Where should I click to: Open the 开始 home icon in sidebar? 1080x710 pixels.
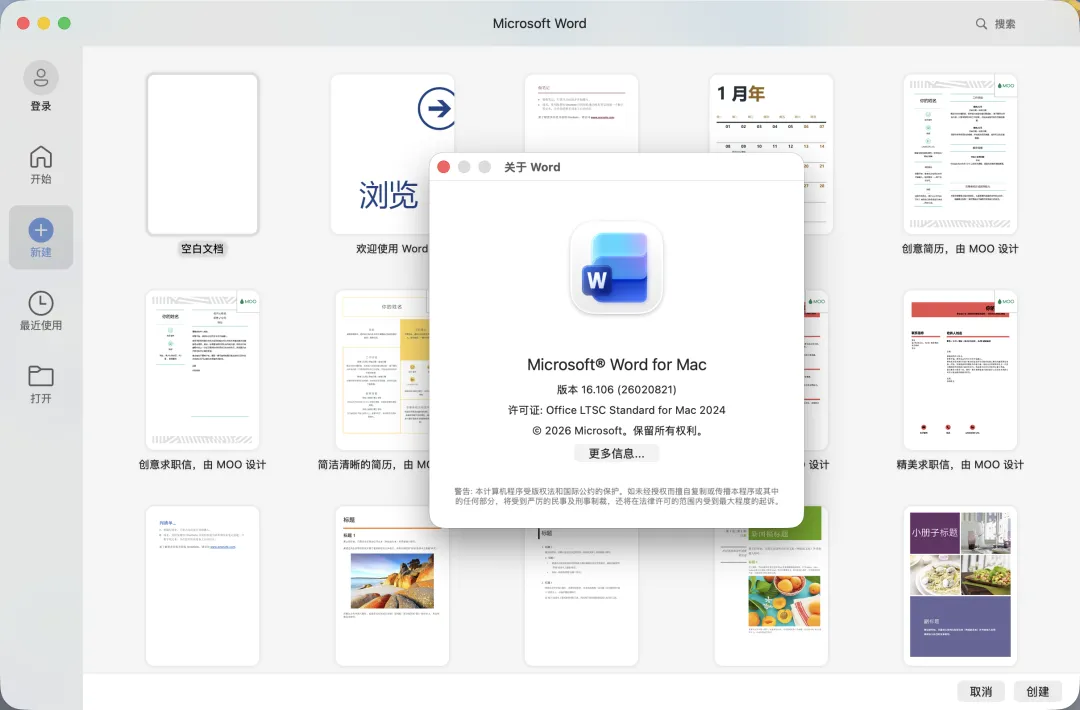point(41,157)
